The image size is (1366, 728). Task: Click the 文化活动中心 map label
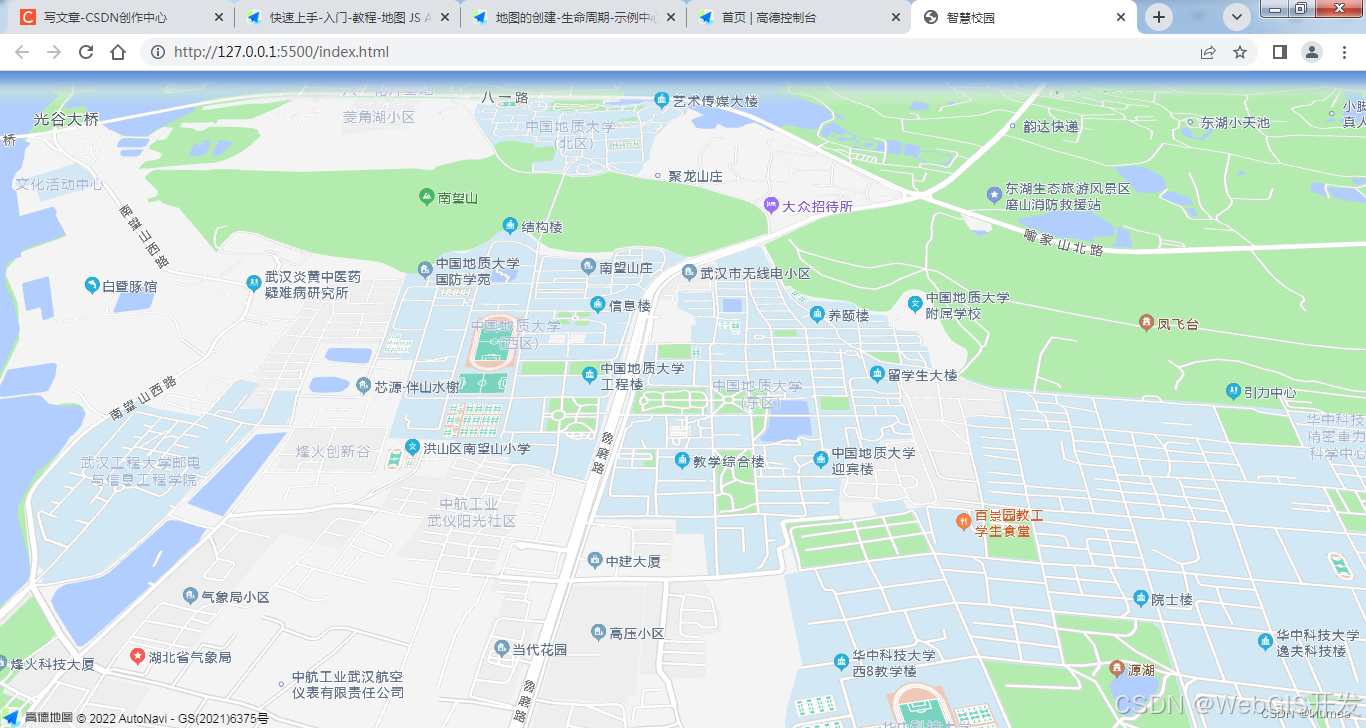[x=59, y=184]
